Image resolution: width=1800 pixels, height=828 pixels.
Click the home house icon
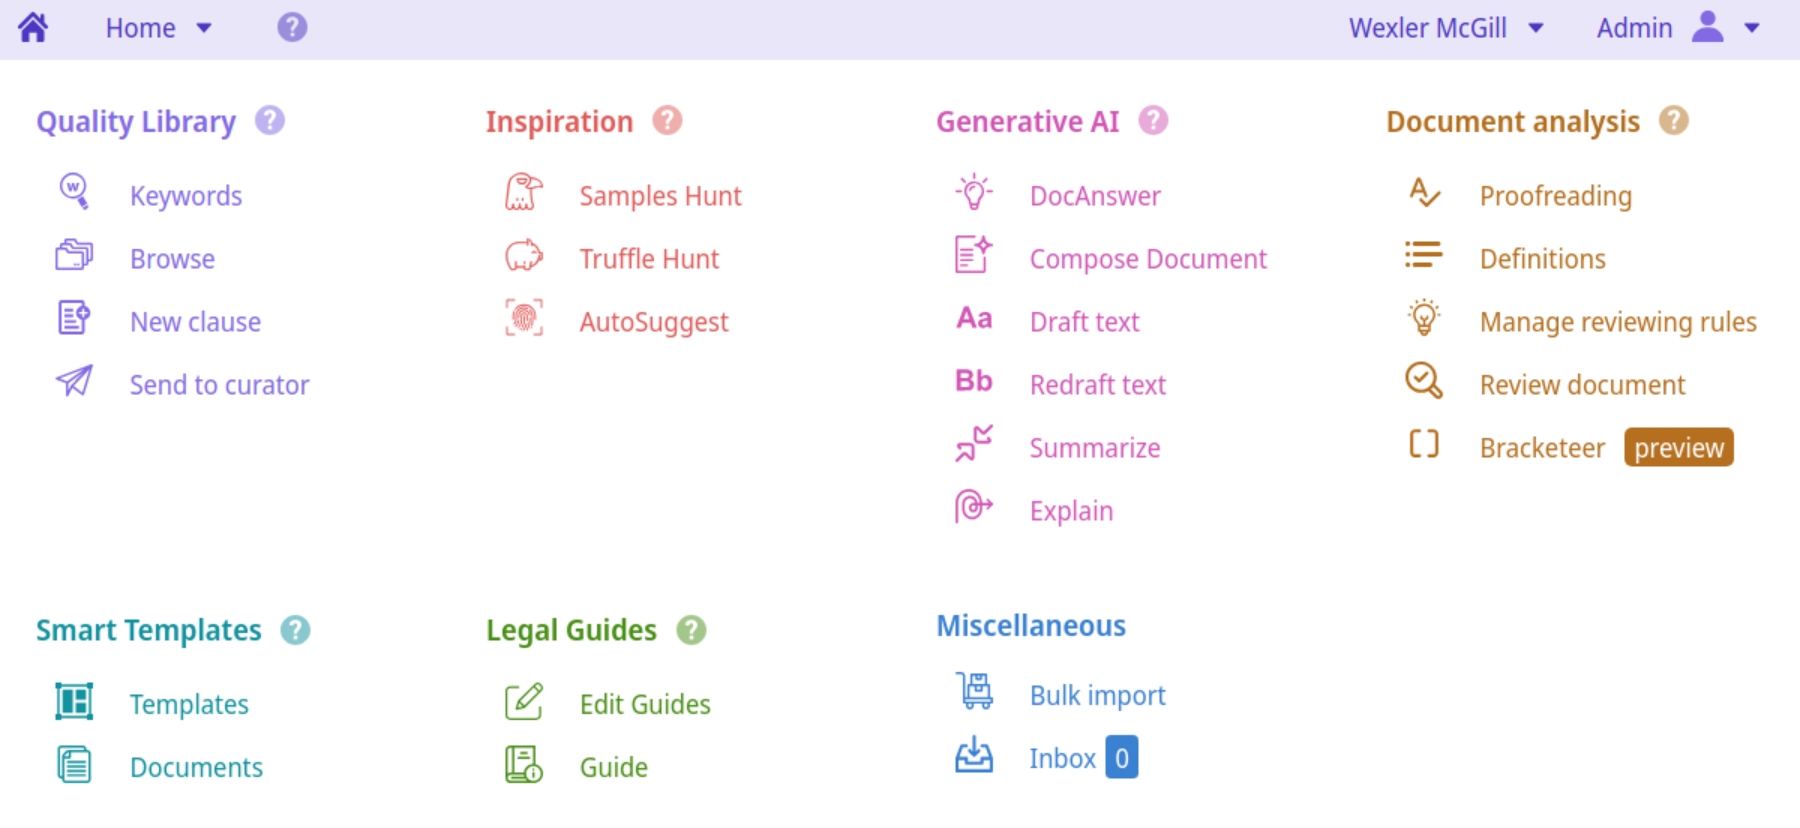[x=33, y=27]
